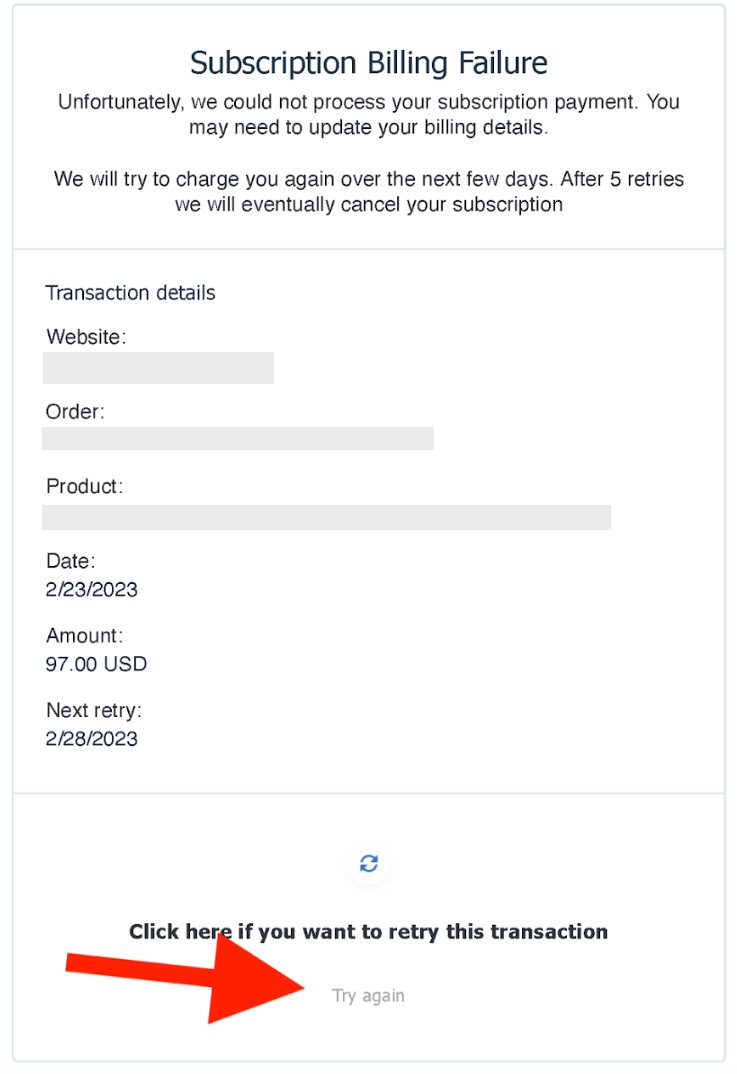Click the Subscription Billing Failure heading
The width and height of the screenshot is (737, 1074).
tap(368, 63)
